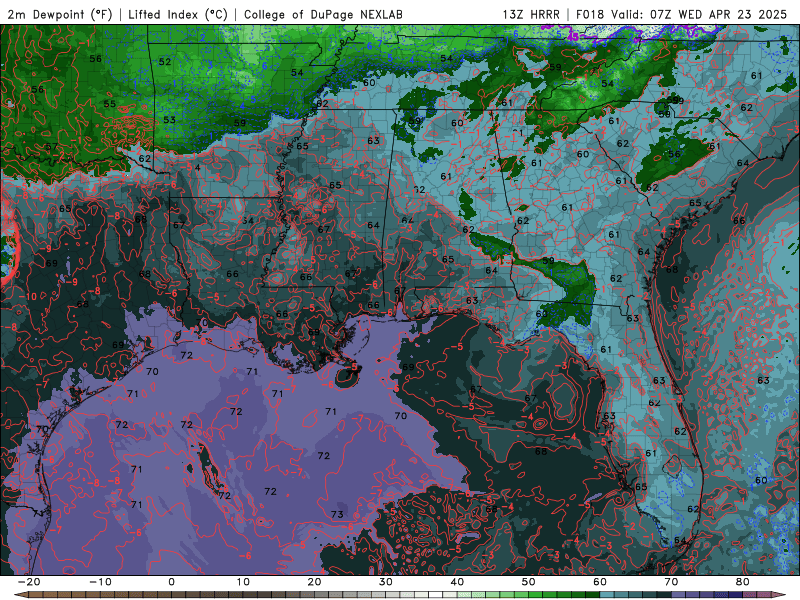This screenshot has width=800, height=600.
Task: Click the colorbar tick label '60'
Action: click(600, 582)
